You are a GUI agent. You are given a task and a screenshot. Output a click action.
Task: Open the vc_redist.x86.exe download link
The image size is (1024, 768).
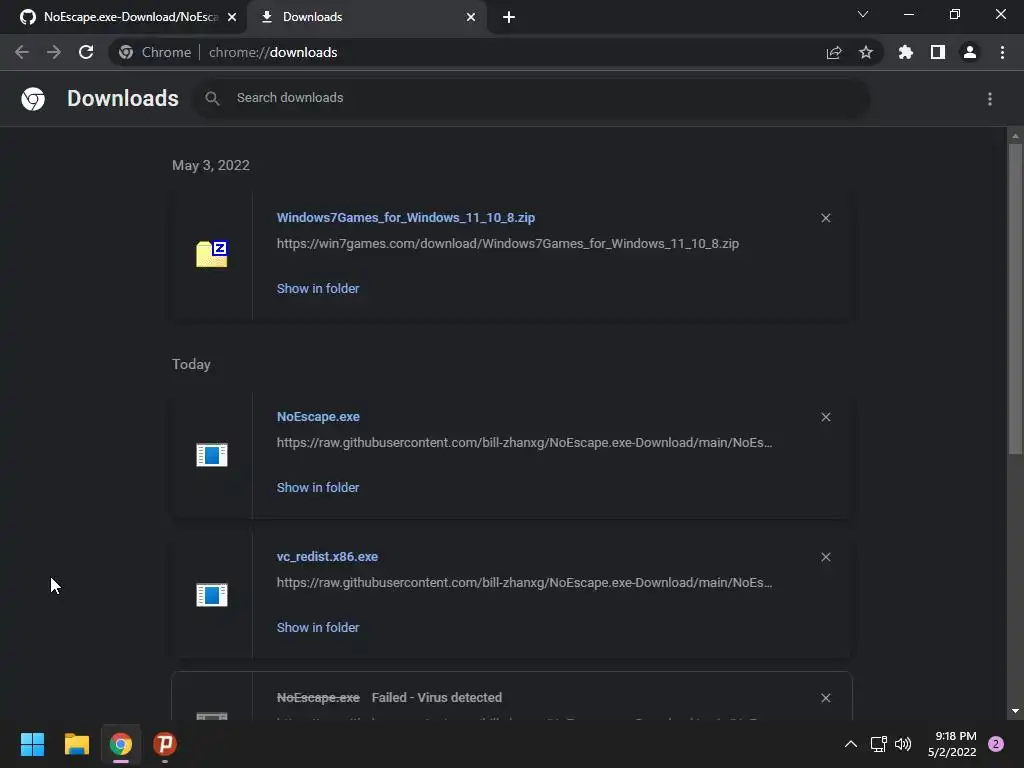click(327, 556)
